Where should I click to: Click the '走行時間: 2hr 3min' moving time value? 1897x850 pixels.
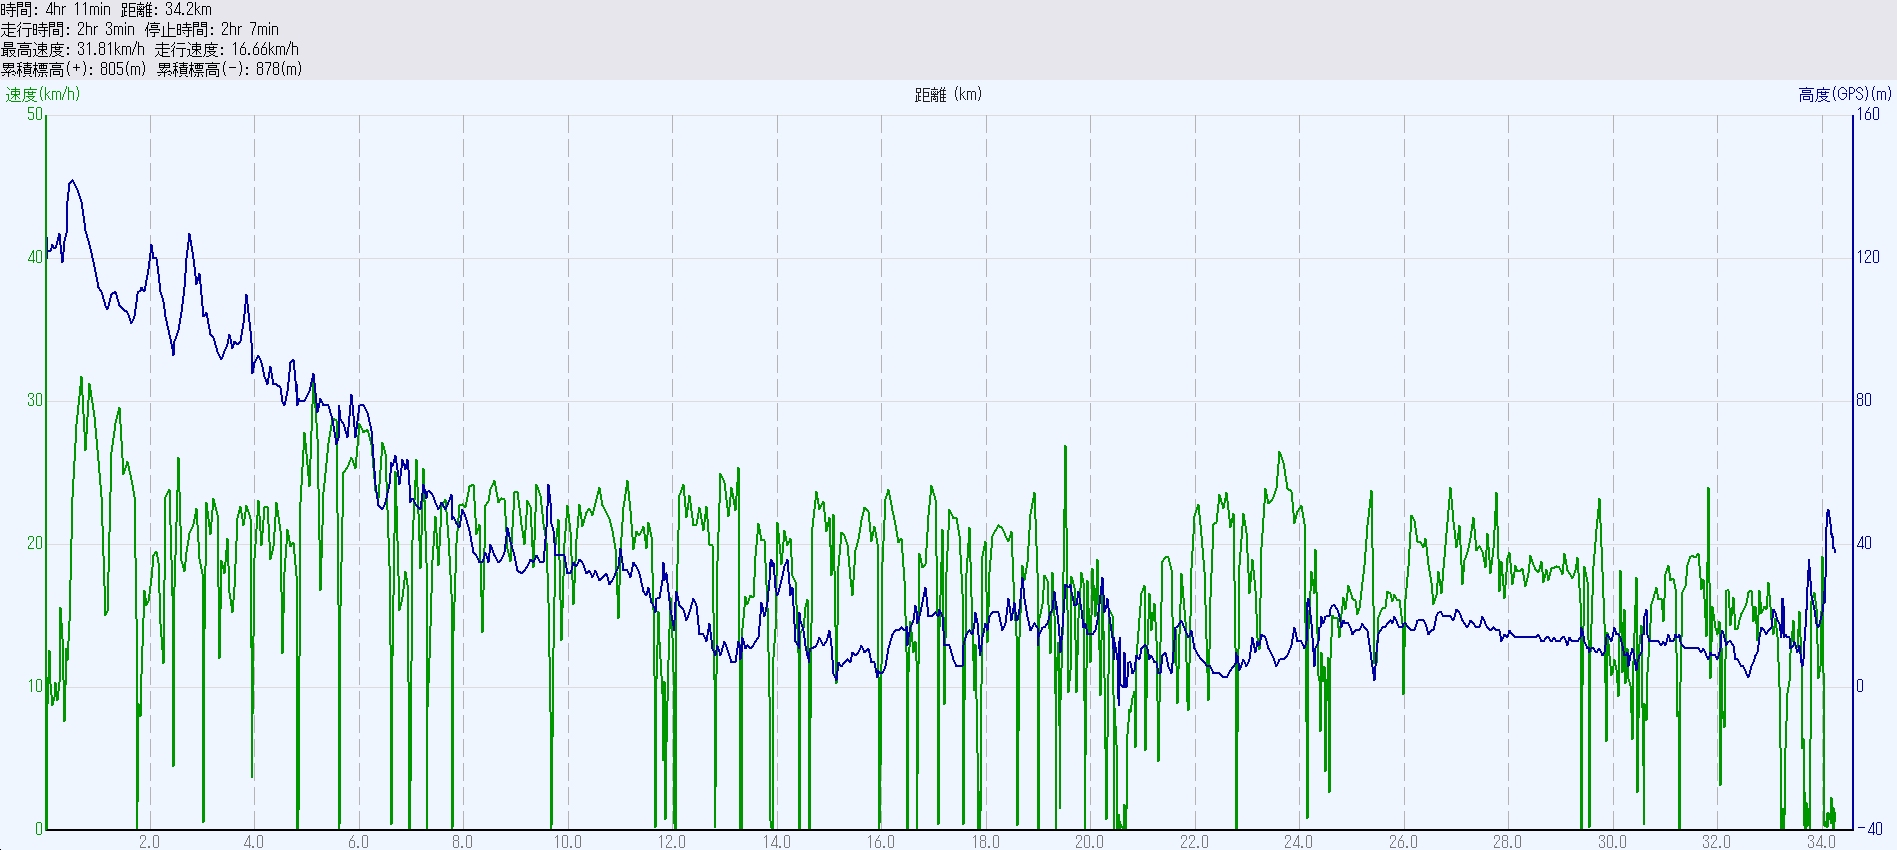(68, 29)
